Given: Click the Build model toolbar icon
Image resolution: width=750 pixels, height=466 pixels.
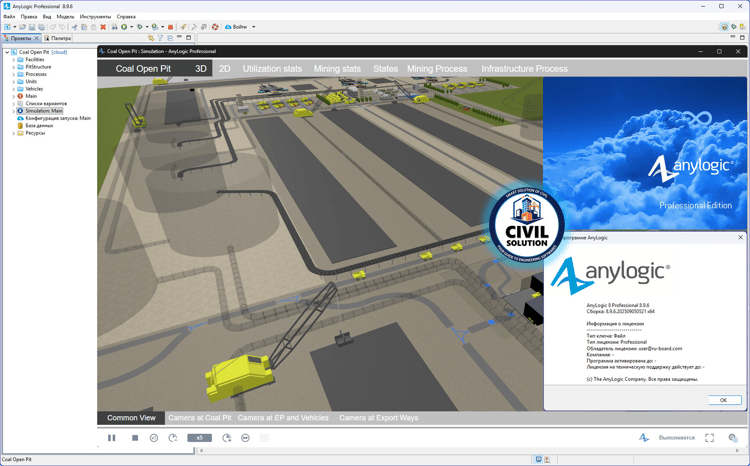Looking at the screenshot, I should 114,27.
